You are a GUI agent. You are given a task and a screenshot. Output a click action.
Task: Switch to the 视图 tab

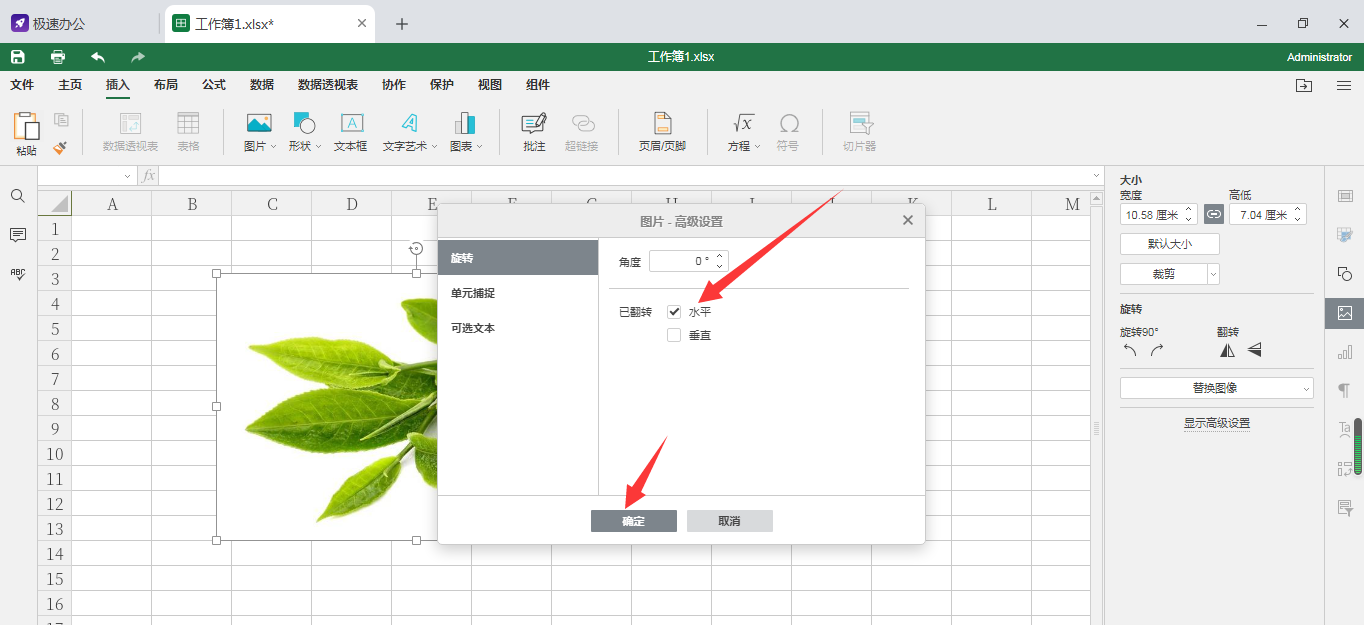coord(490,85)
